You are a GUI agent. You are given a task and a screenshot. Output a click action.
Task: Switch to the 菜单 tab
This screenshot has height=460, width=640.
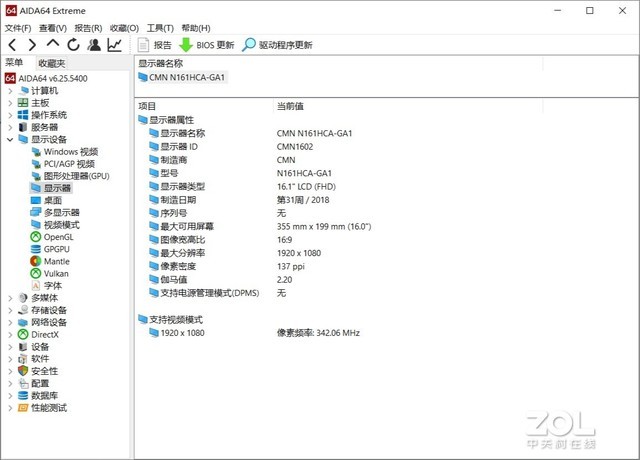(x=14, y=62)
